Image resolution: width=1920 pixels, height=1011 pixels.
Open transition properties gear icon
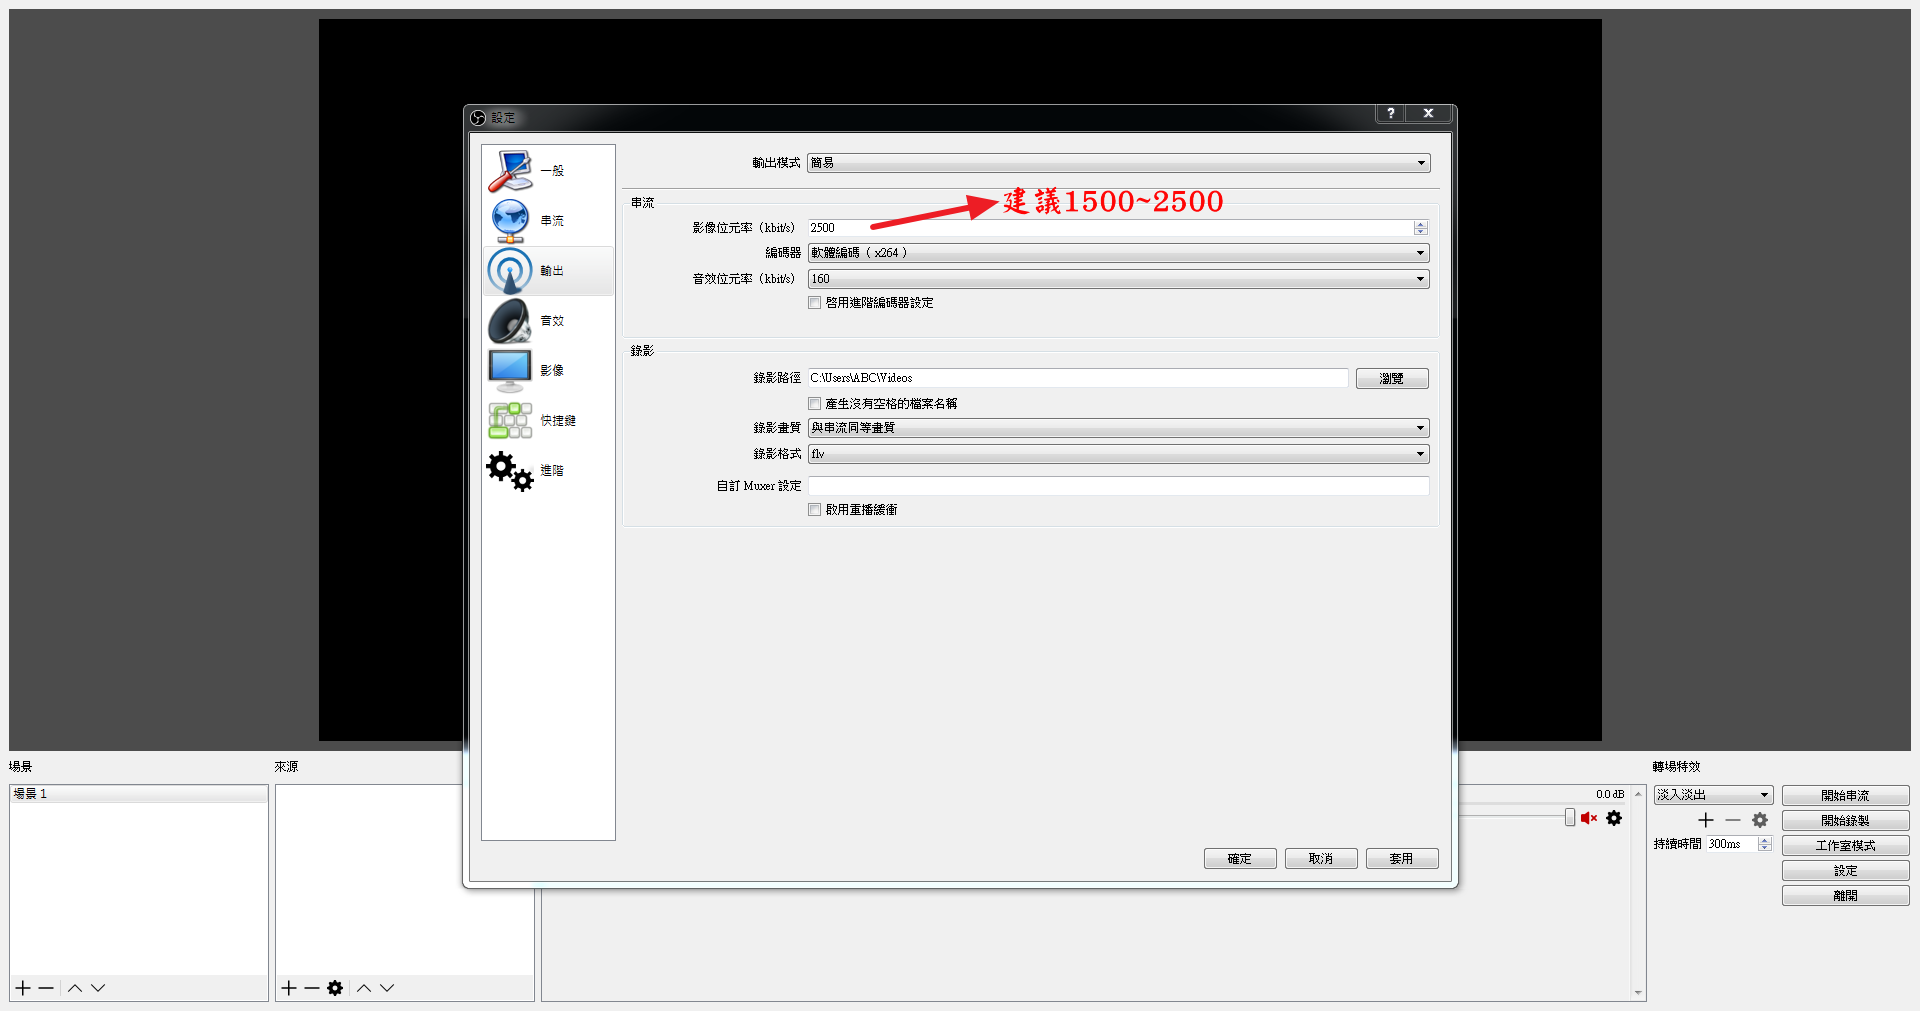coord(1760,820)
